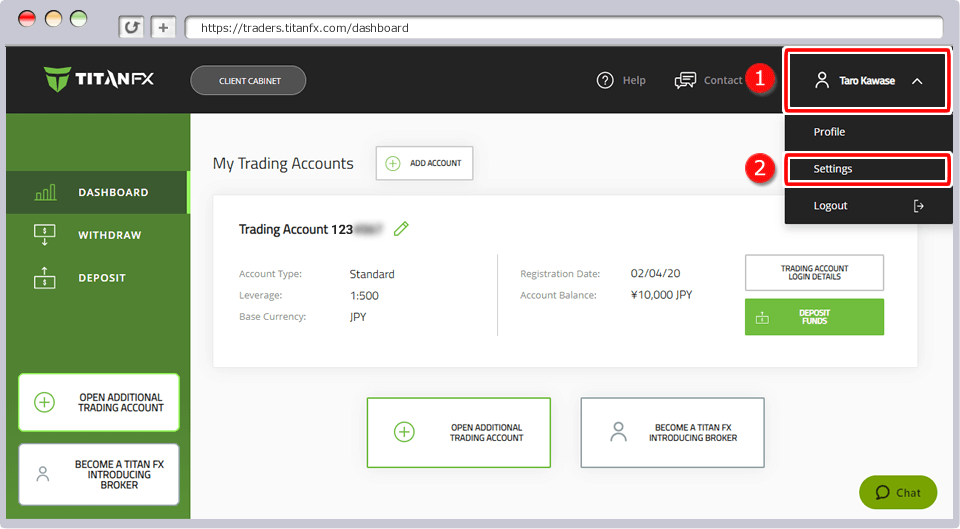This screenshot has height=529, width=960.
Task: Open Trading Account Login Details
Action: (x=814, y=272)
